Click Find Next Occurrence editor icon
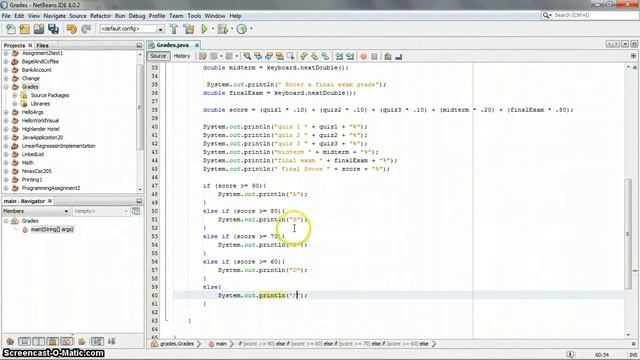 pyautogui.click(x=269, y=56)
